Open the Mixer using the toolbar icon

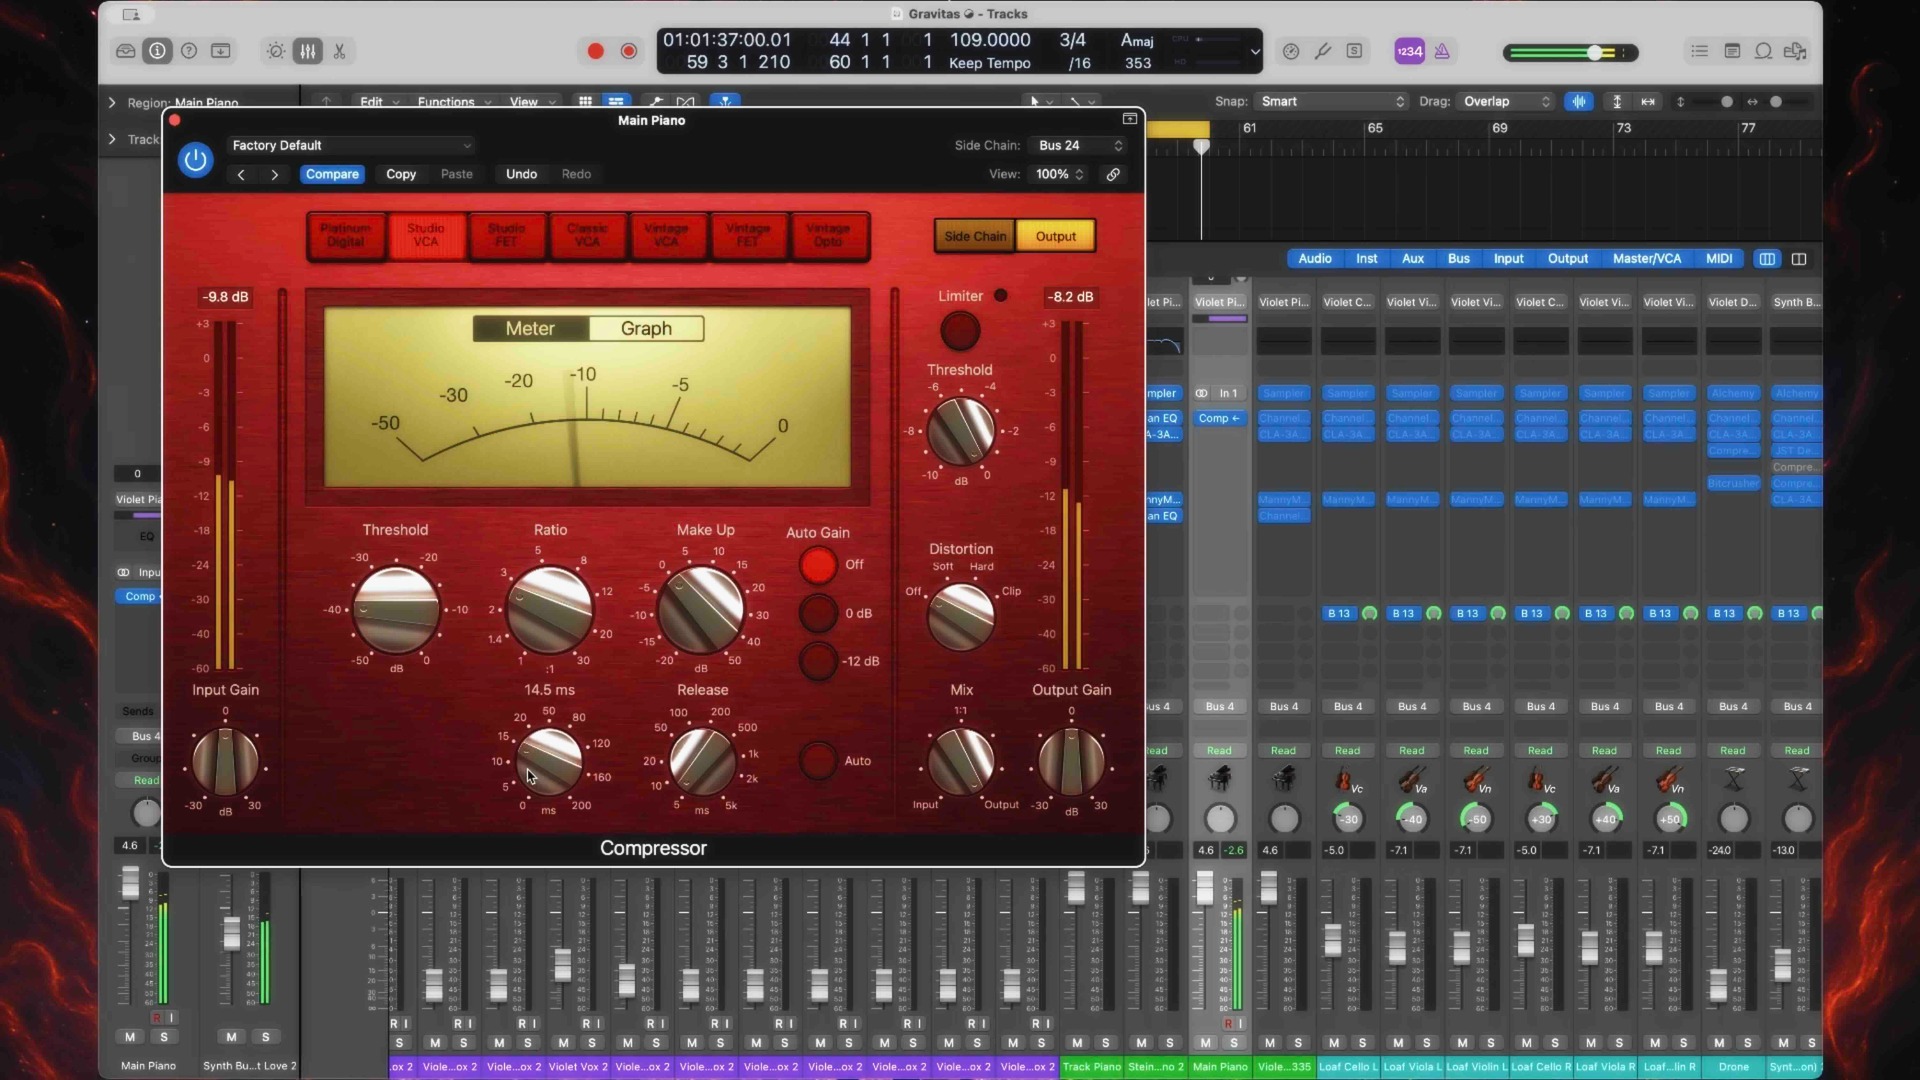[307, 51]
